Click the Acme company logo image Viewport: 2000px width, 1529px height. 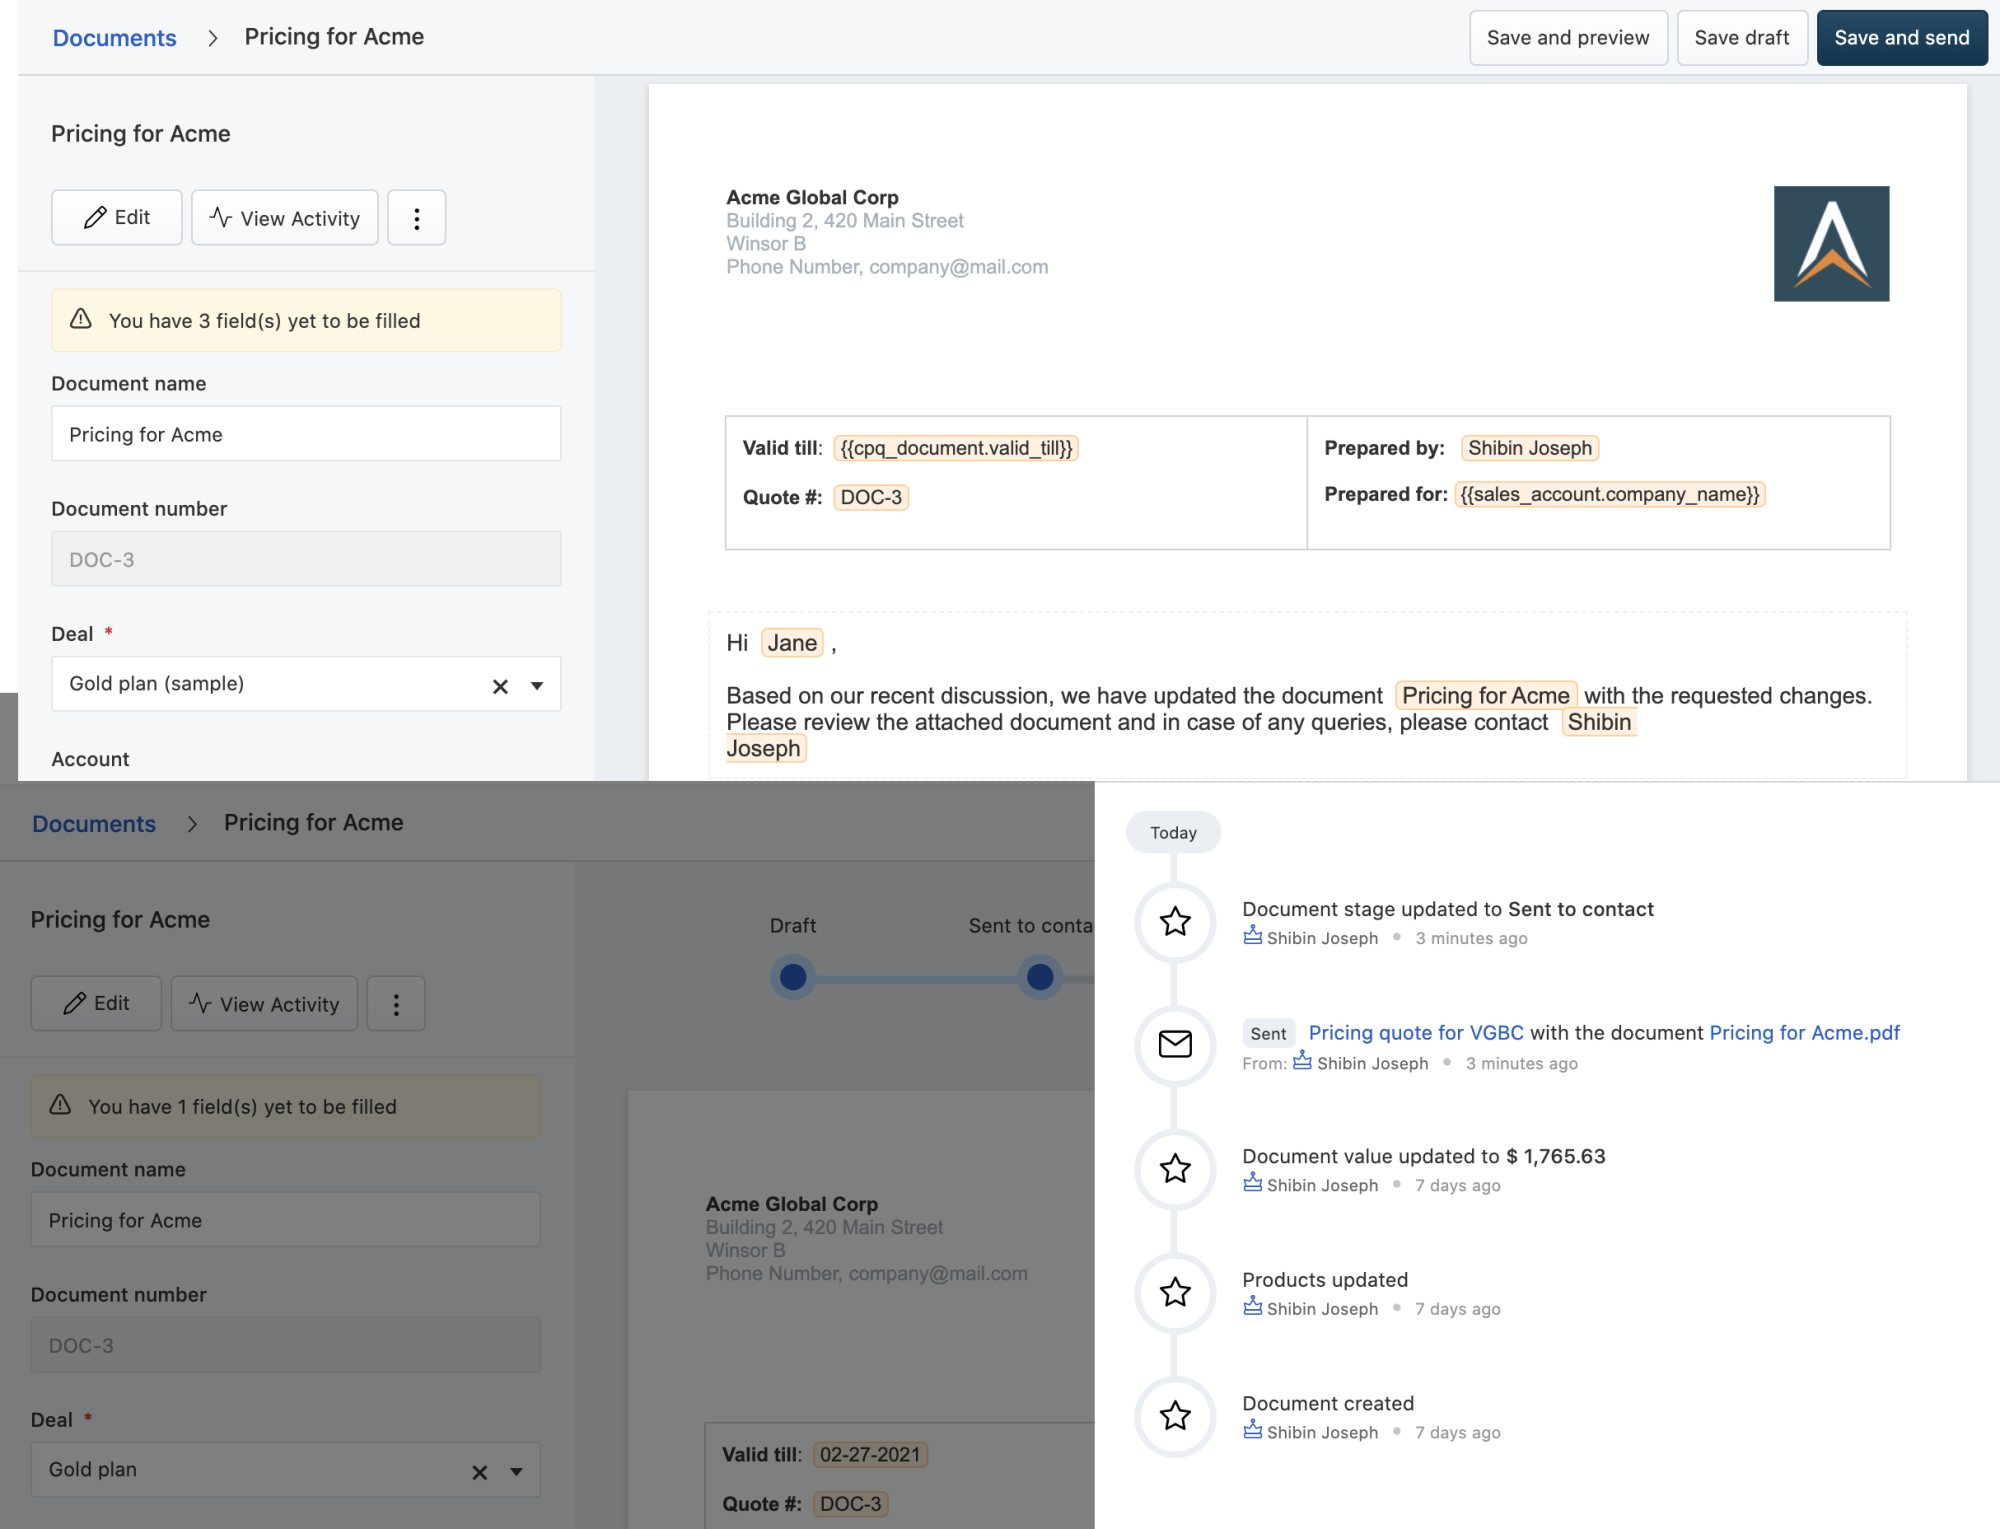(x=1831, y=243)
